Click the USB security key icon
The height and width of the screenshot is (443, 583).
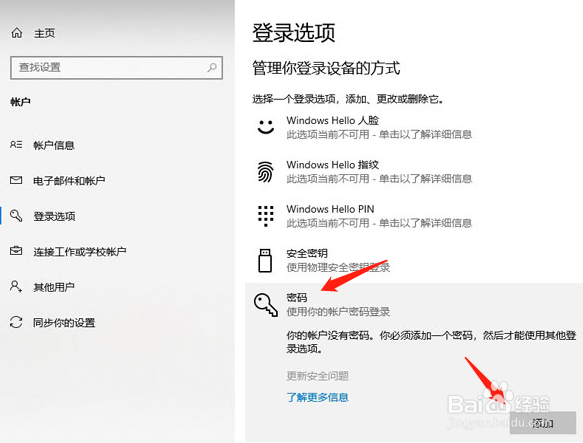(265, 260)
